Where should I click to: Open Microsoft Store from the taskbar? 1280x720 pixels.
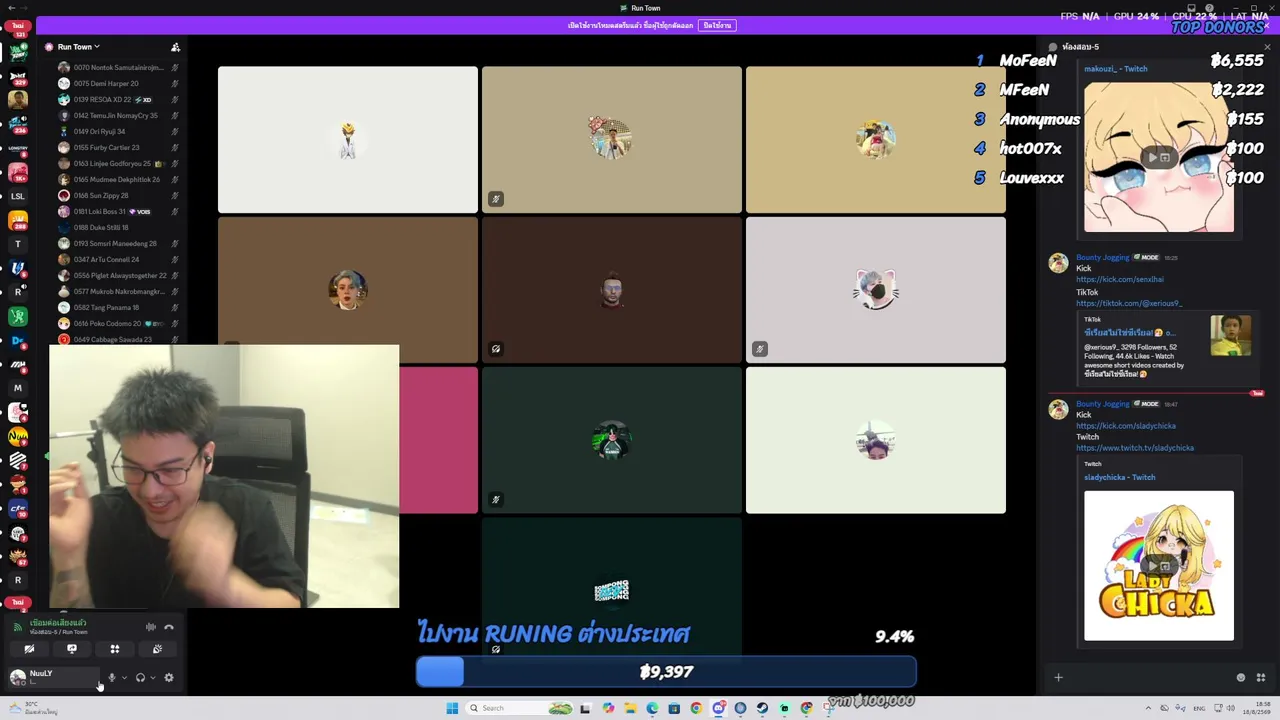[674, 708]
